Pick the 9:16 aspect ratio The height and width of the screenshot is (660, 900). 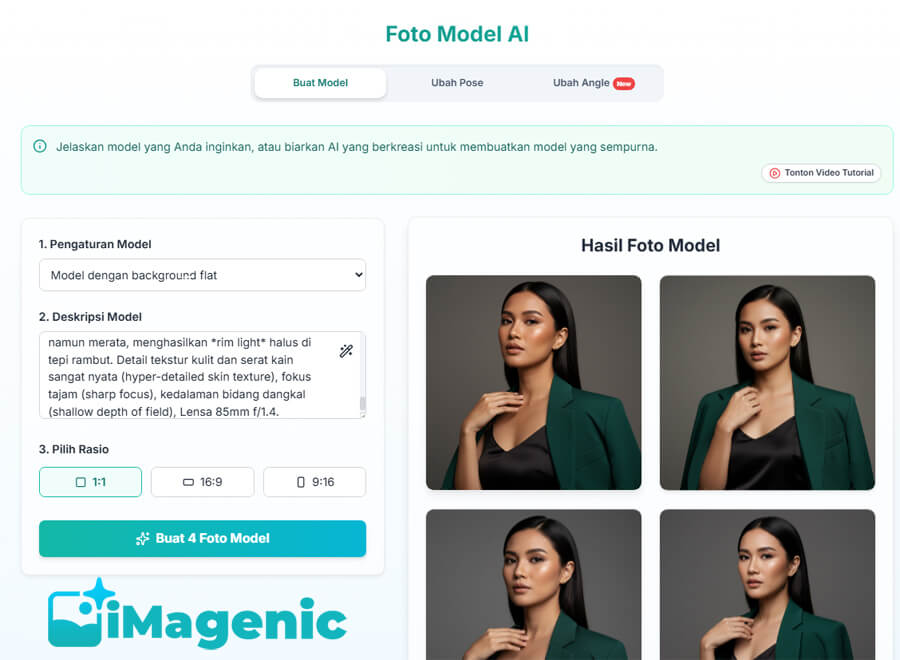click(x=315, y=482)
